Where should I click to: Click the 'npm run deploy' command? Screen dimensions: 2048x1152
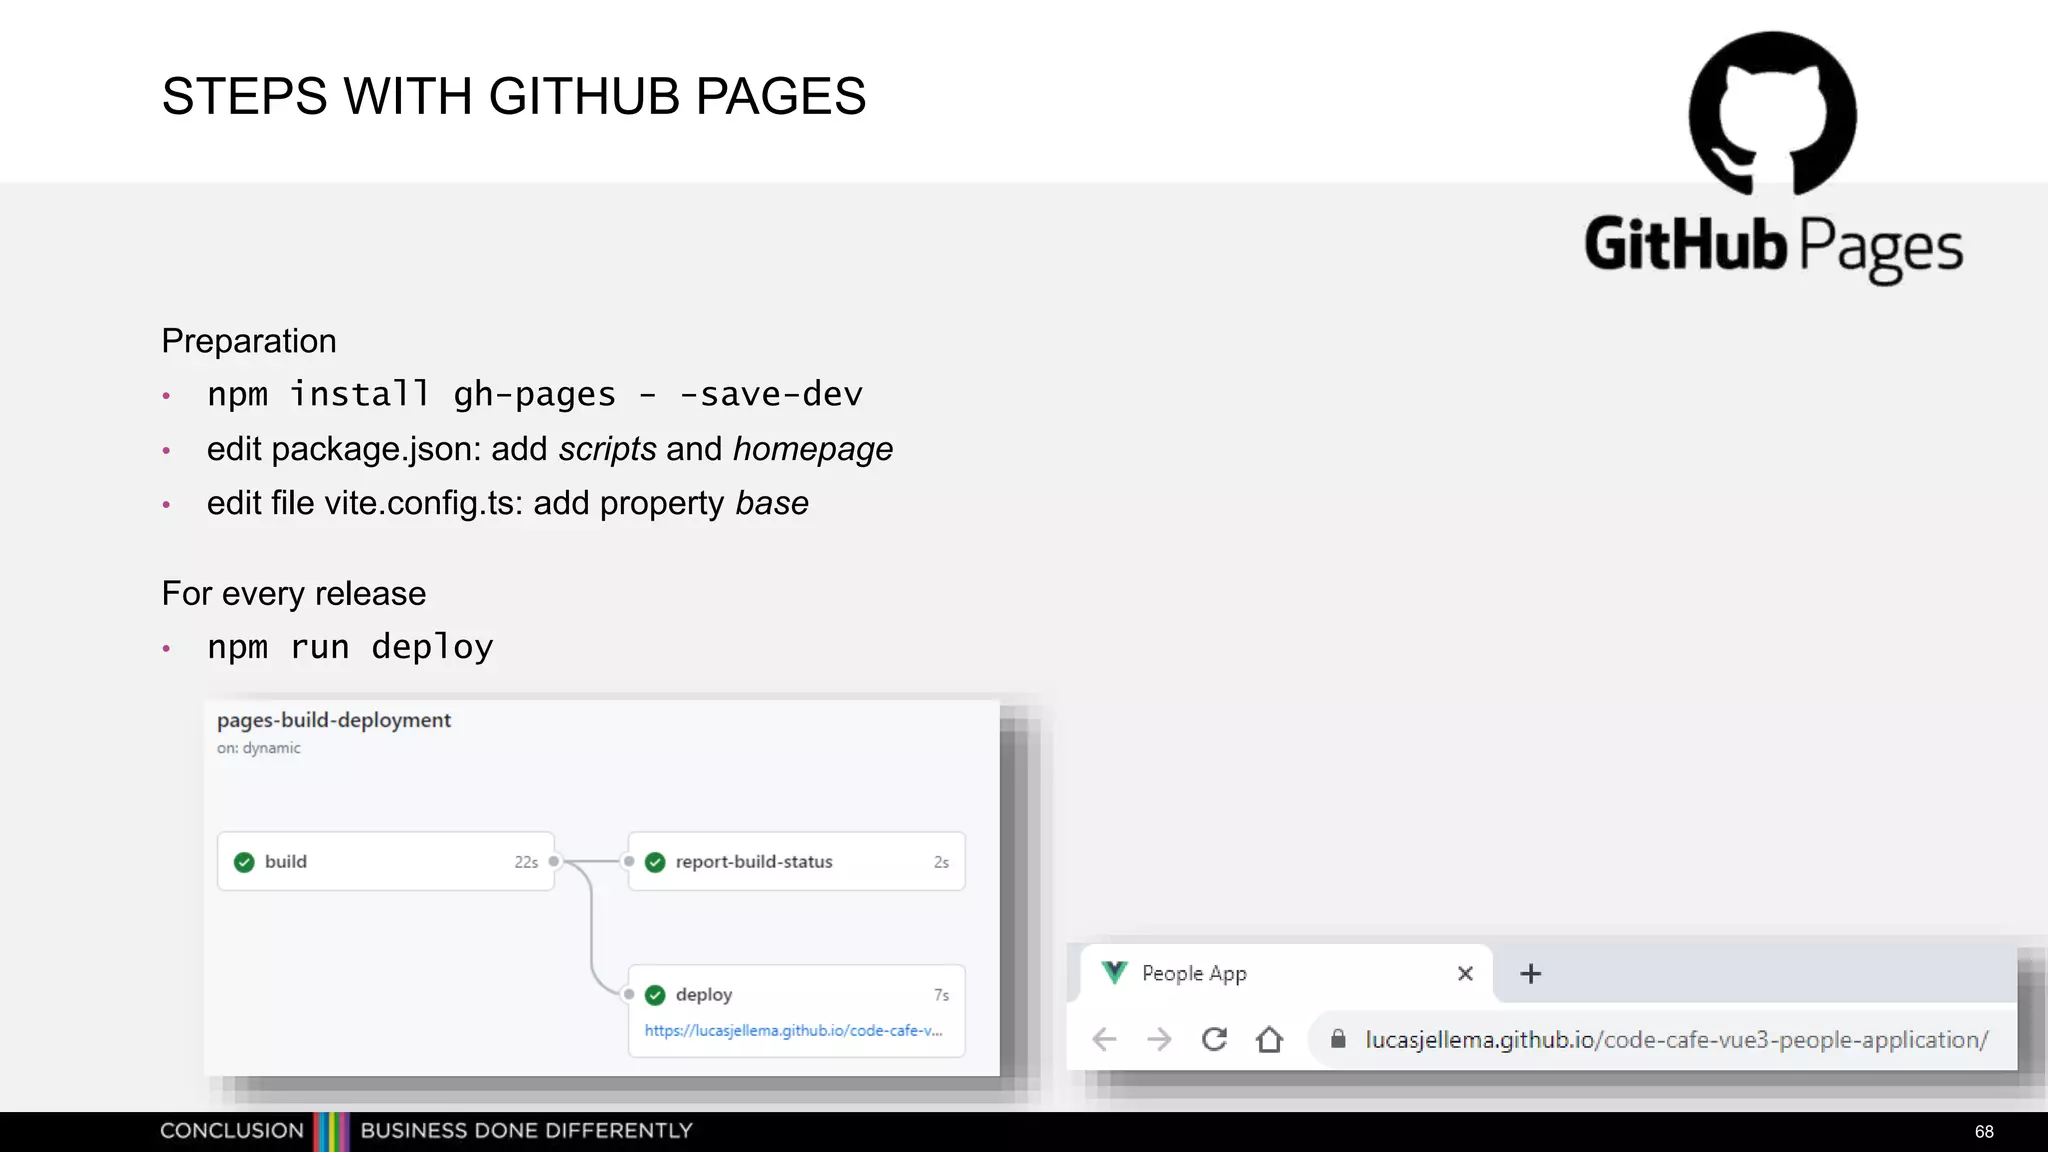[x=350, y=647]
